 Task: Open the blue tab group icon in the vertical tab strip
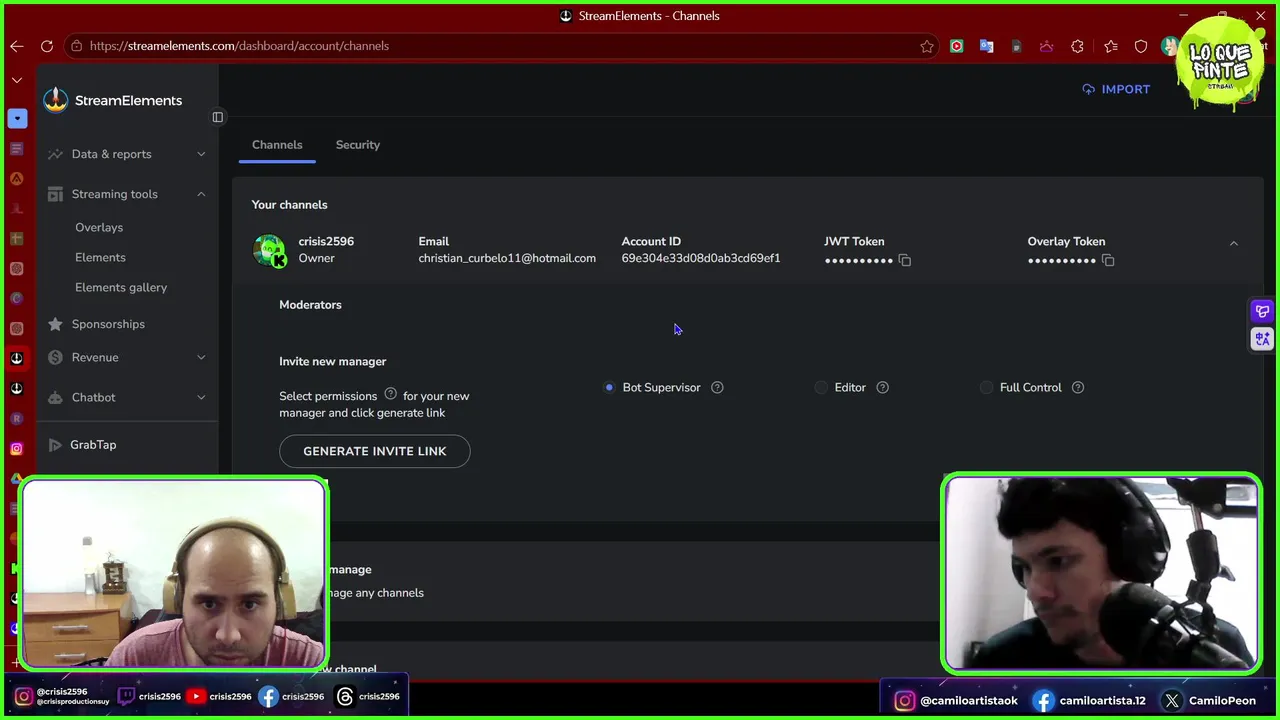click(17, 118)
